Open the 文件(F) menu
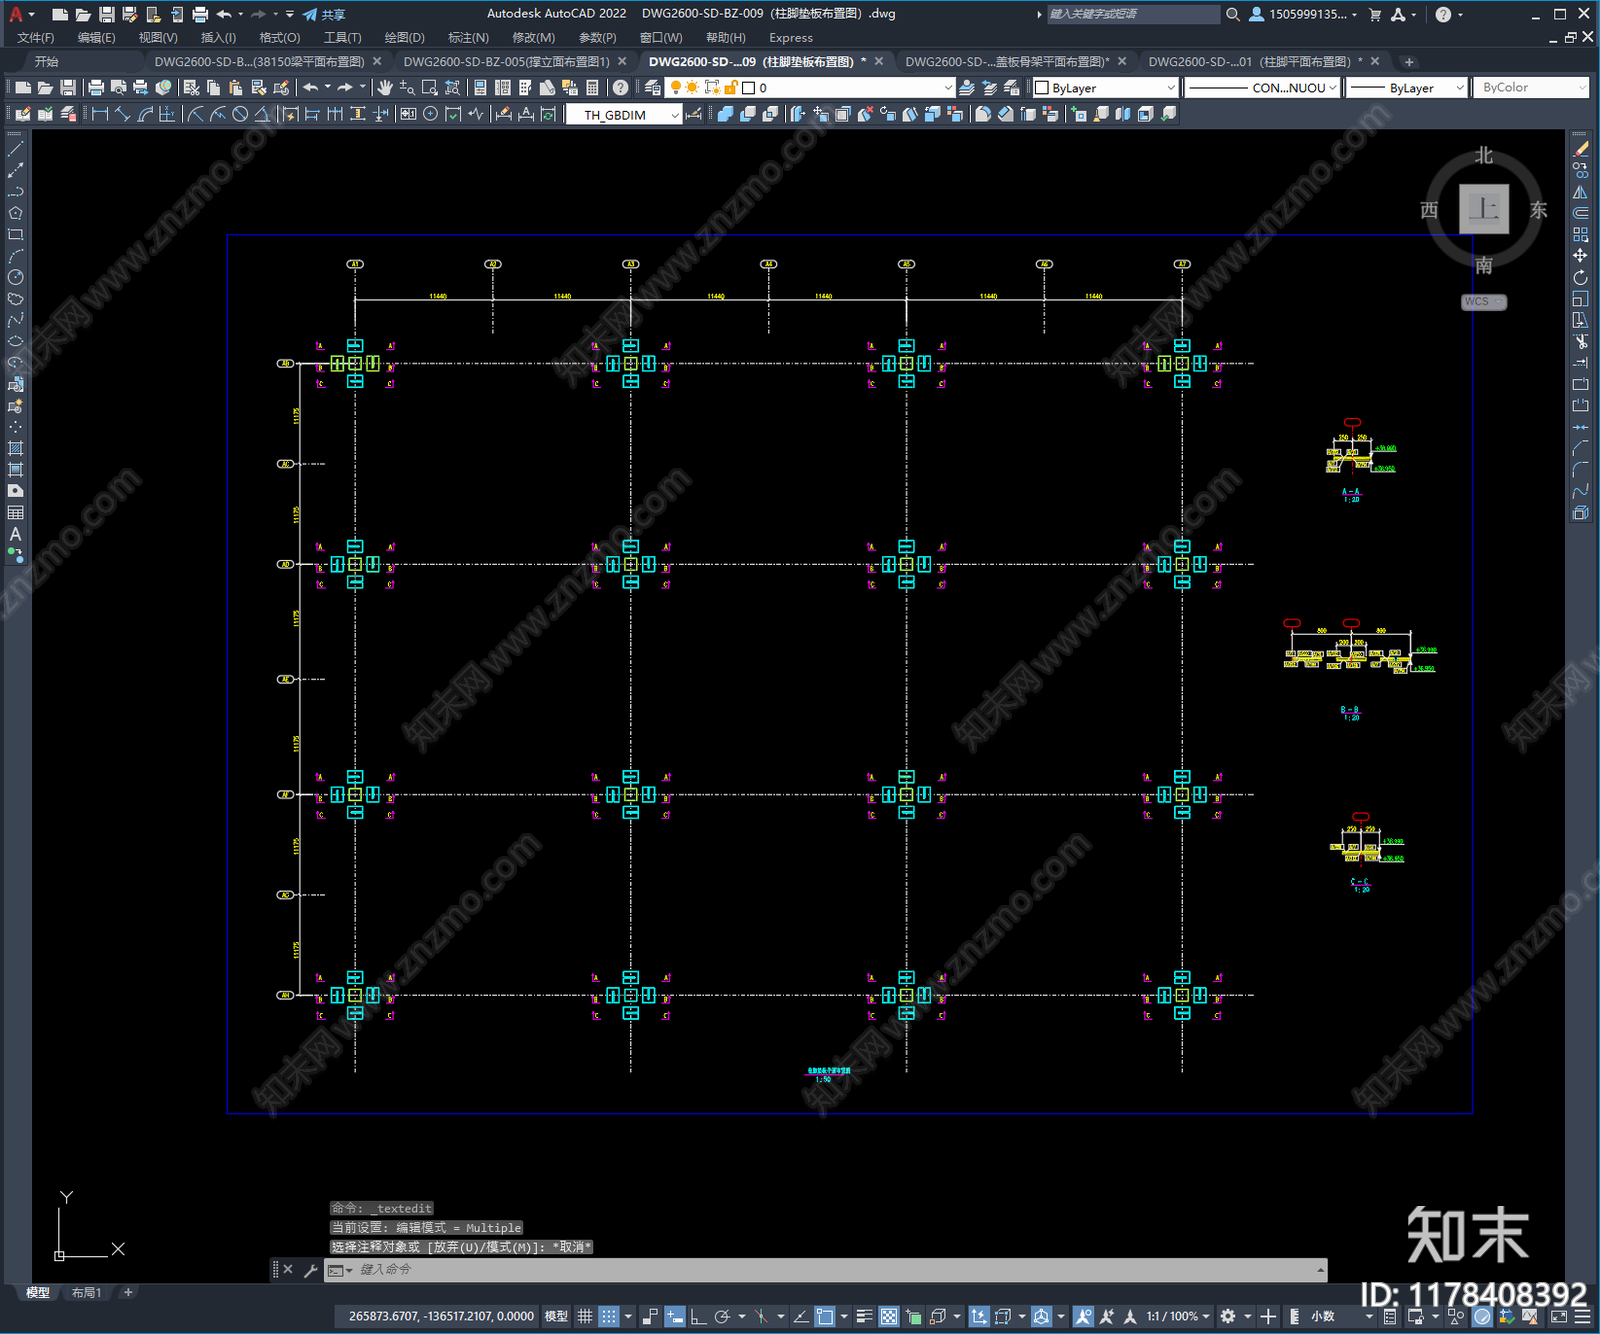1600x1334 pixels. tap(35, 38)
